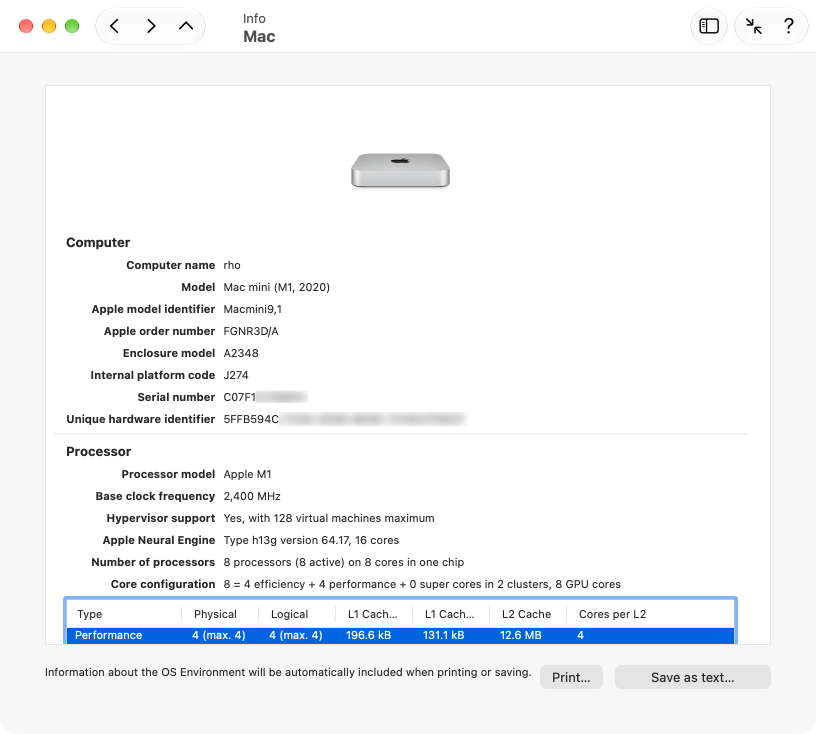Click the Number of processors value
The width and height of the screenshot is (816, 734).
(x=343, y=562)
